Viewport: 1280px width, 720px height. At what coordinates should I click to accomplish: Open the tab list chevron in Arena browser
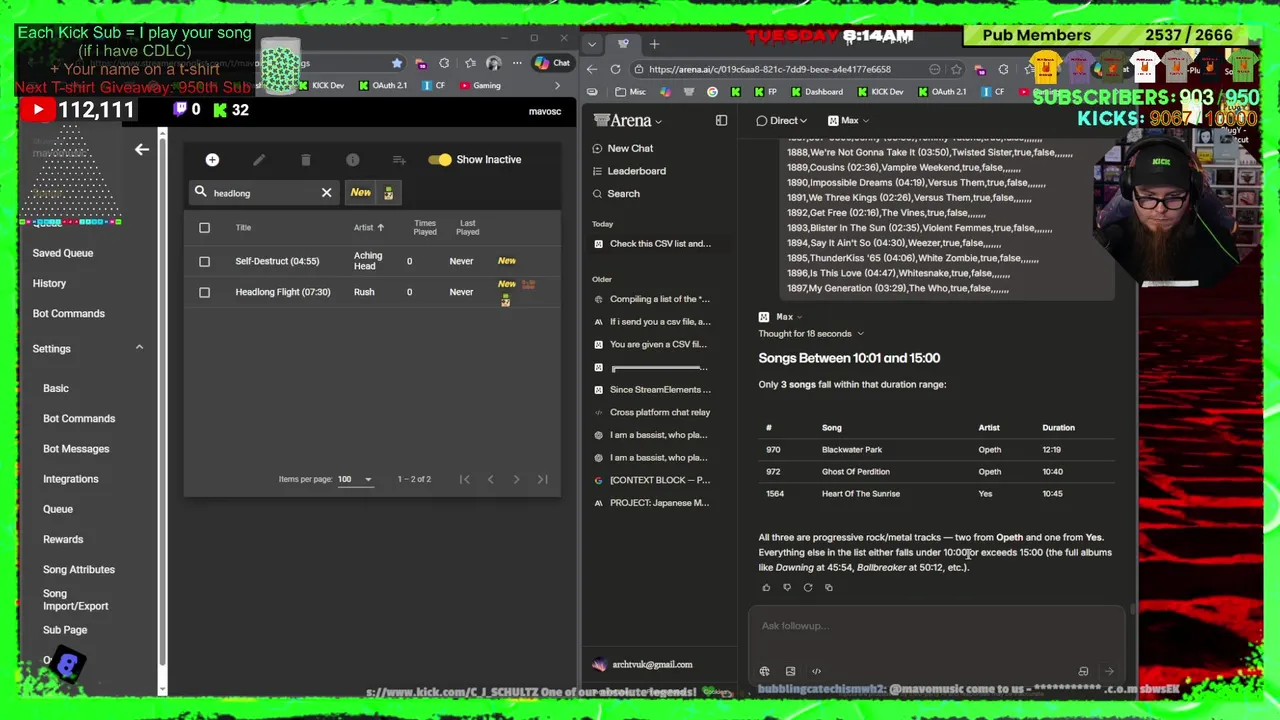coord(593,43)
